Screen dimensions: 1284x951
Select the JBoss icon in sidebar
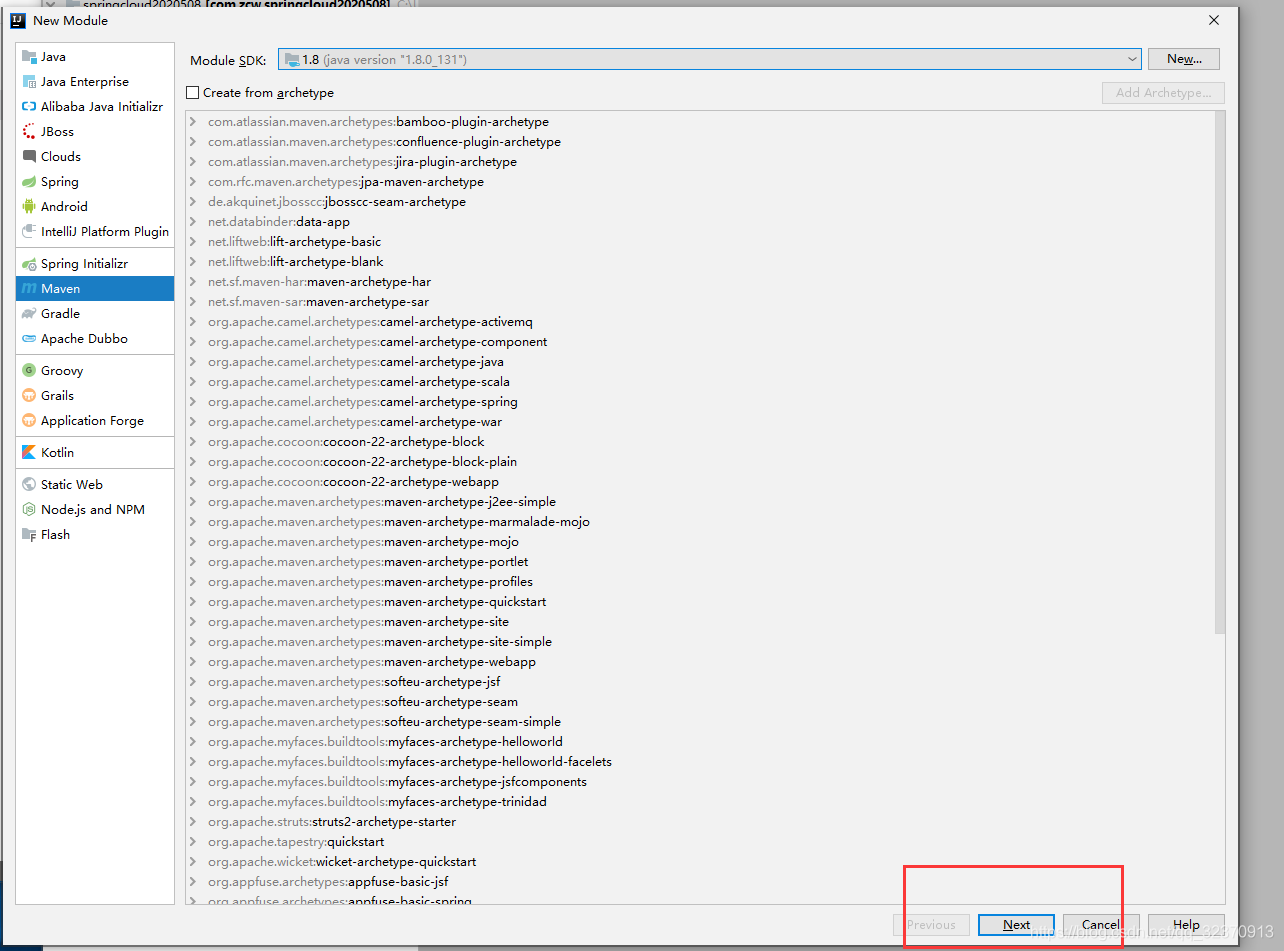(x=29, y=132)
